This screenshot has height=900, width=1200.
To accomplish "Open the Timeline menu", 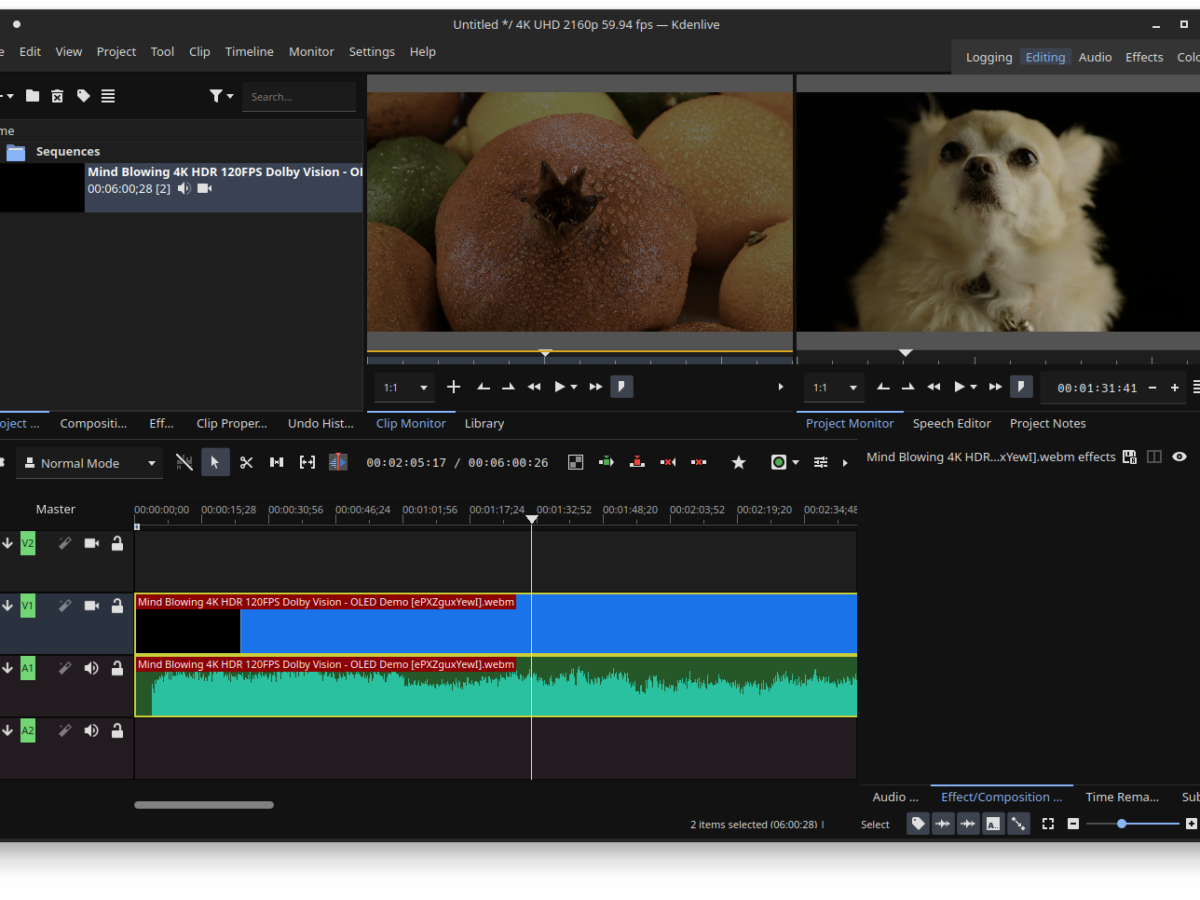I will coord(249,52).
